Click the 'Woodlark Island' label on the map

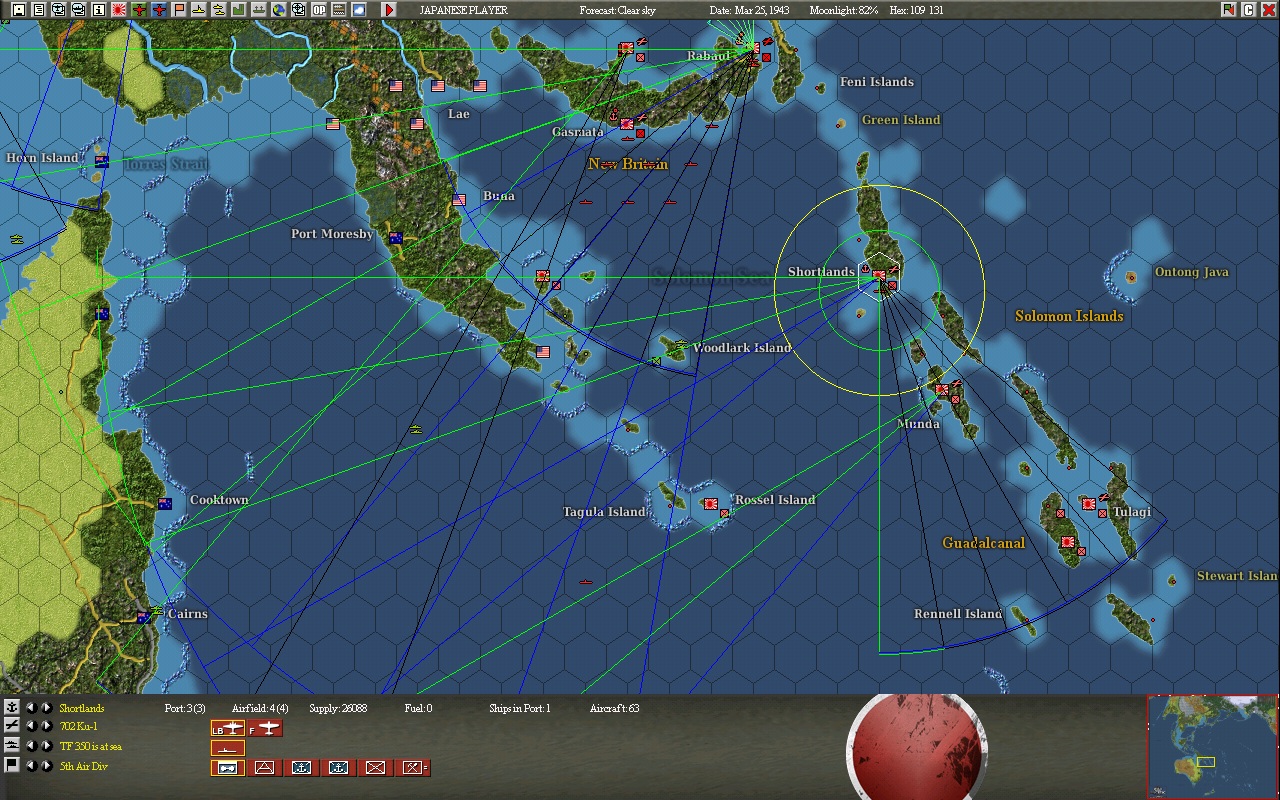[741, 348]
